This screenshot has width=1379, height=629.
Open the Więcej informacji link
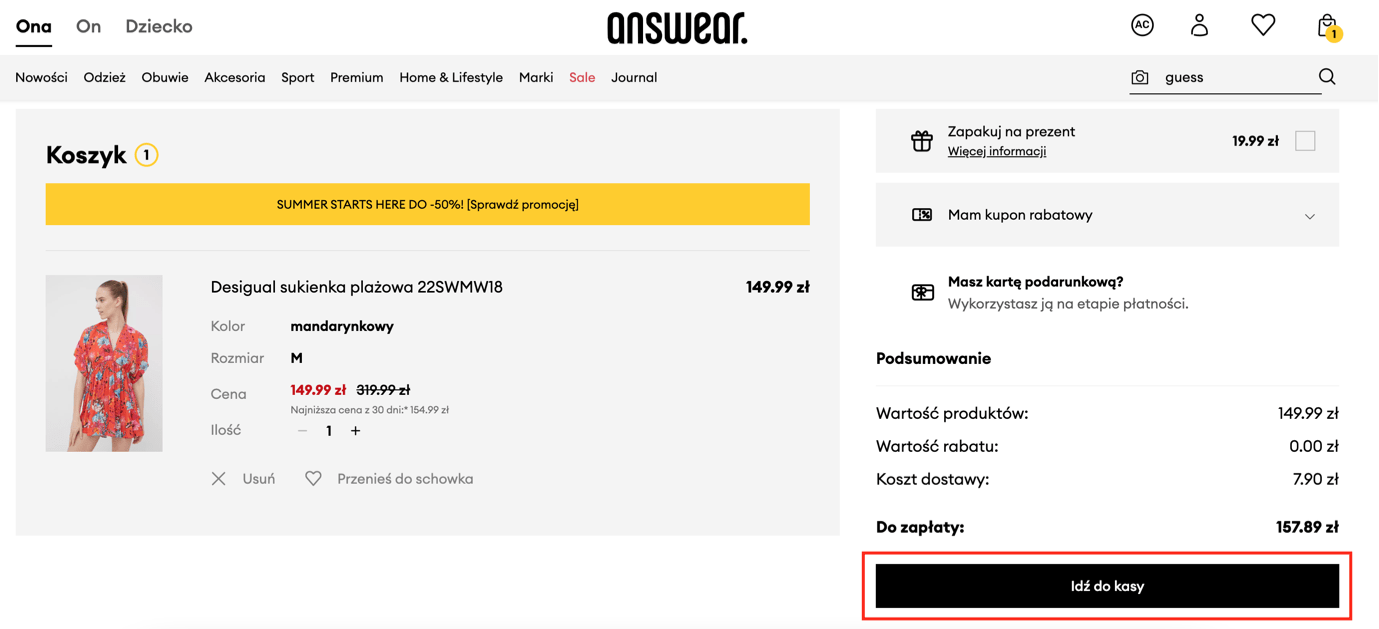(997, 151)
